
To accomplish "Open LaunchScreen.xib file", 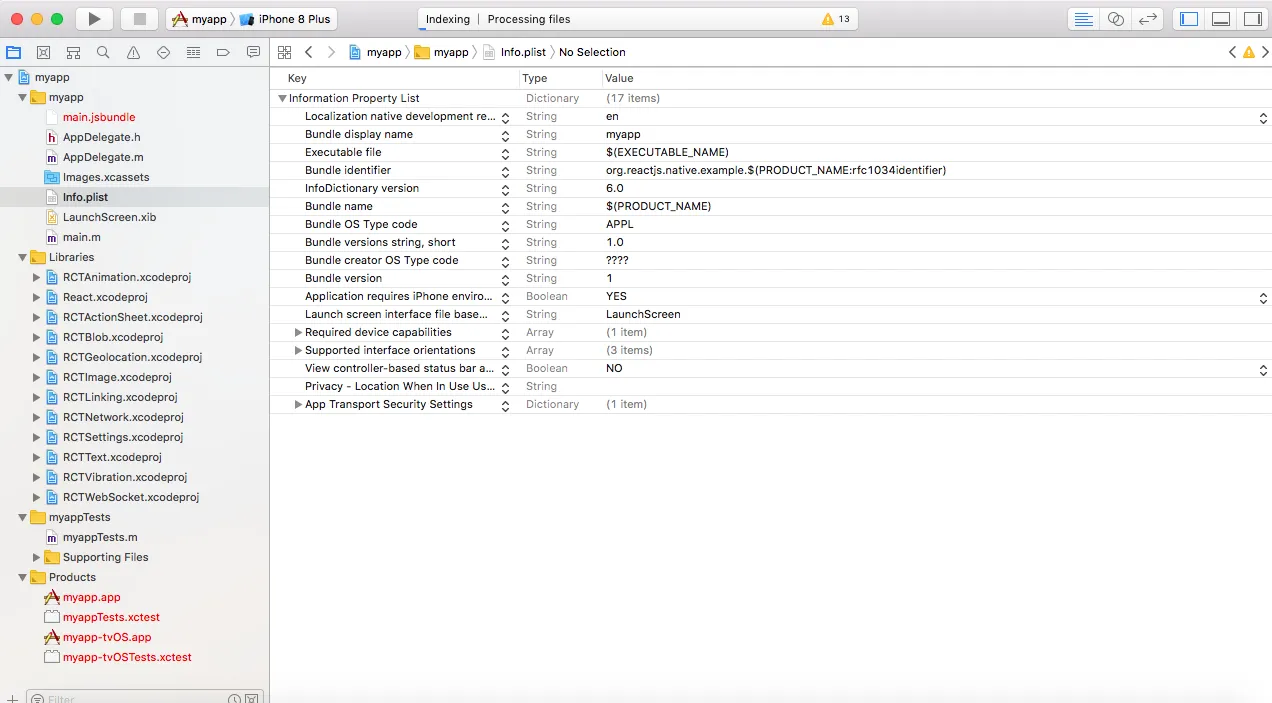I will 109,217.
